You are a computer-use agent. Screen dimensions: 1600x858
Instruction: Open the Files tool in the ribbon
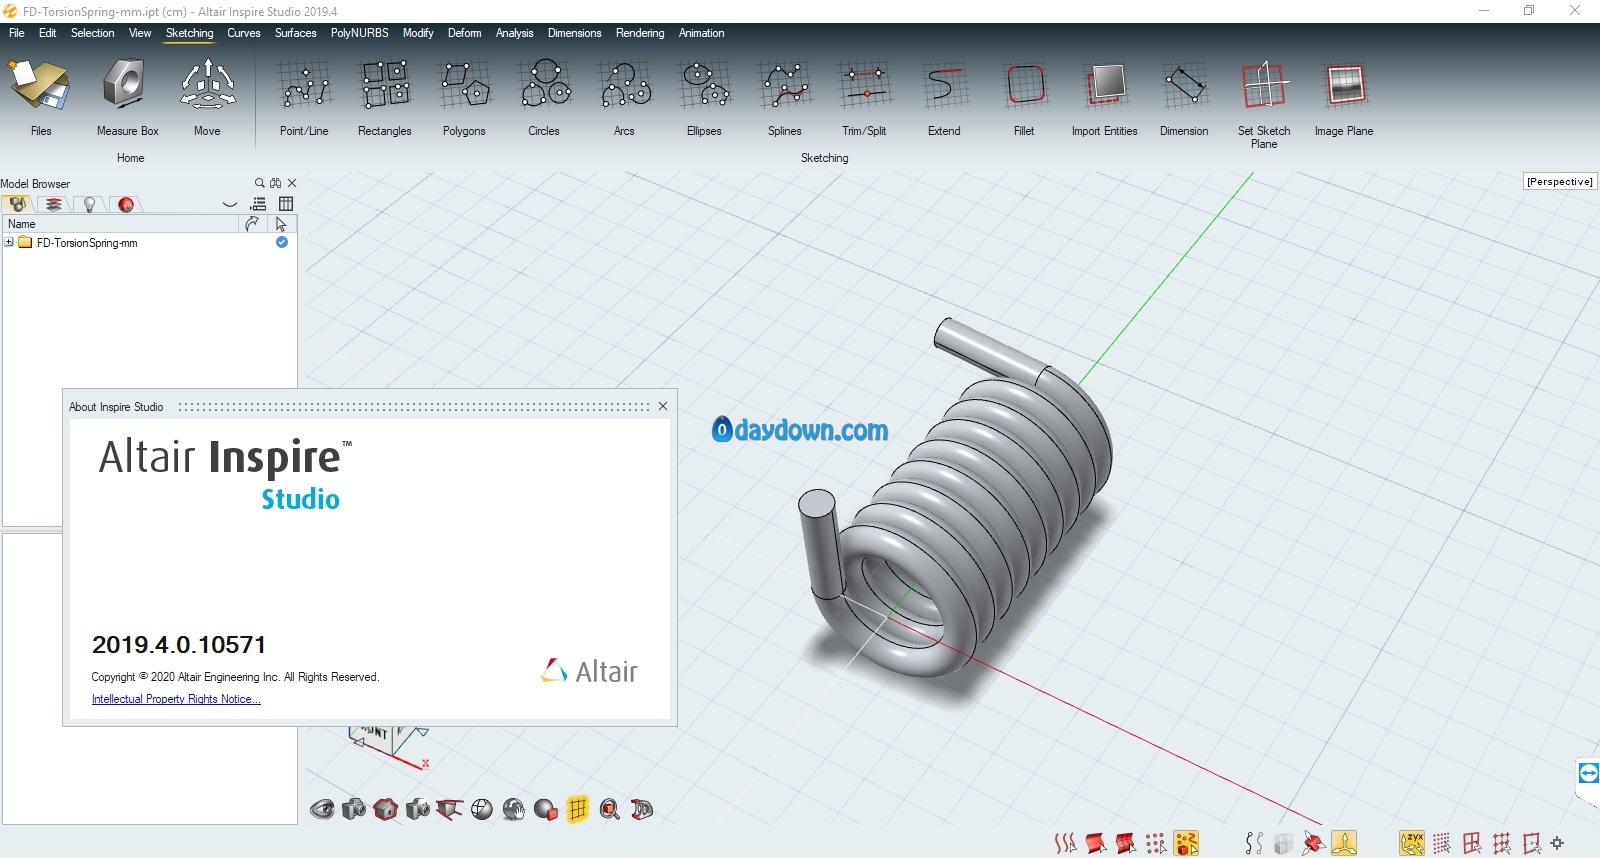click(x=40, y=98)
